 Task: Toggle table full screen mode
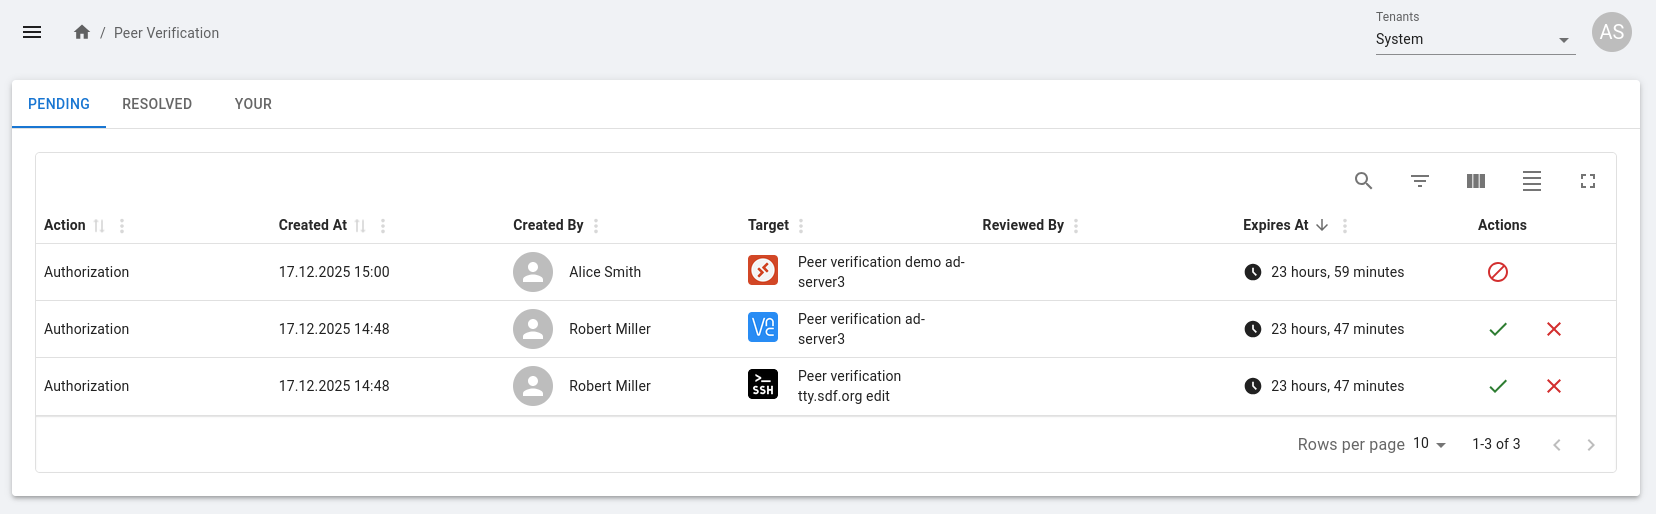pos(1587,181)
